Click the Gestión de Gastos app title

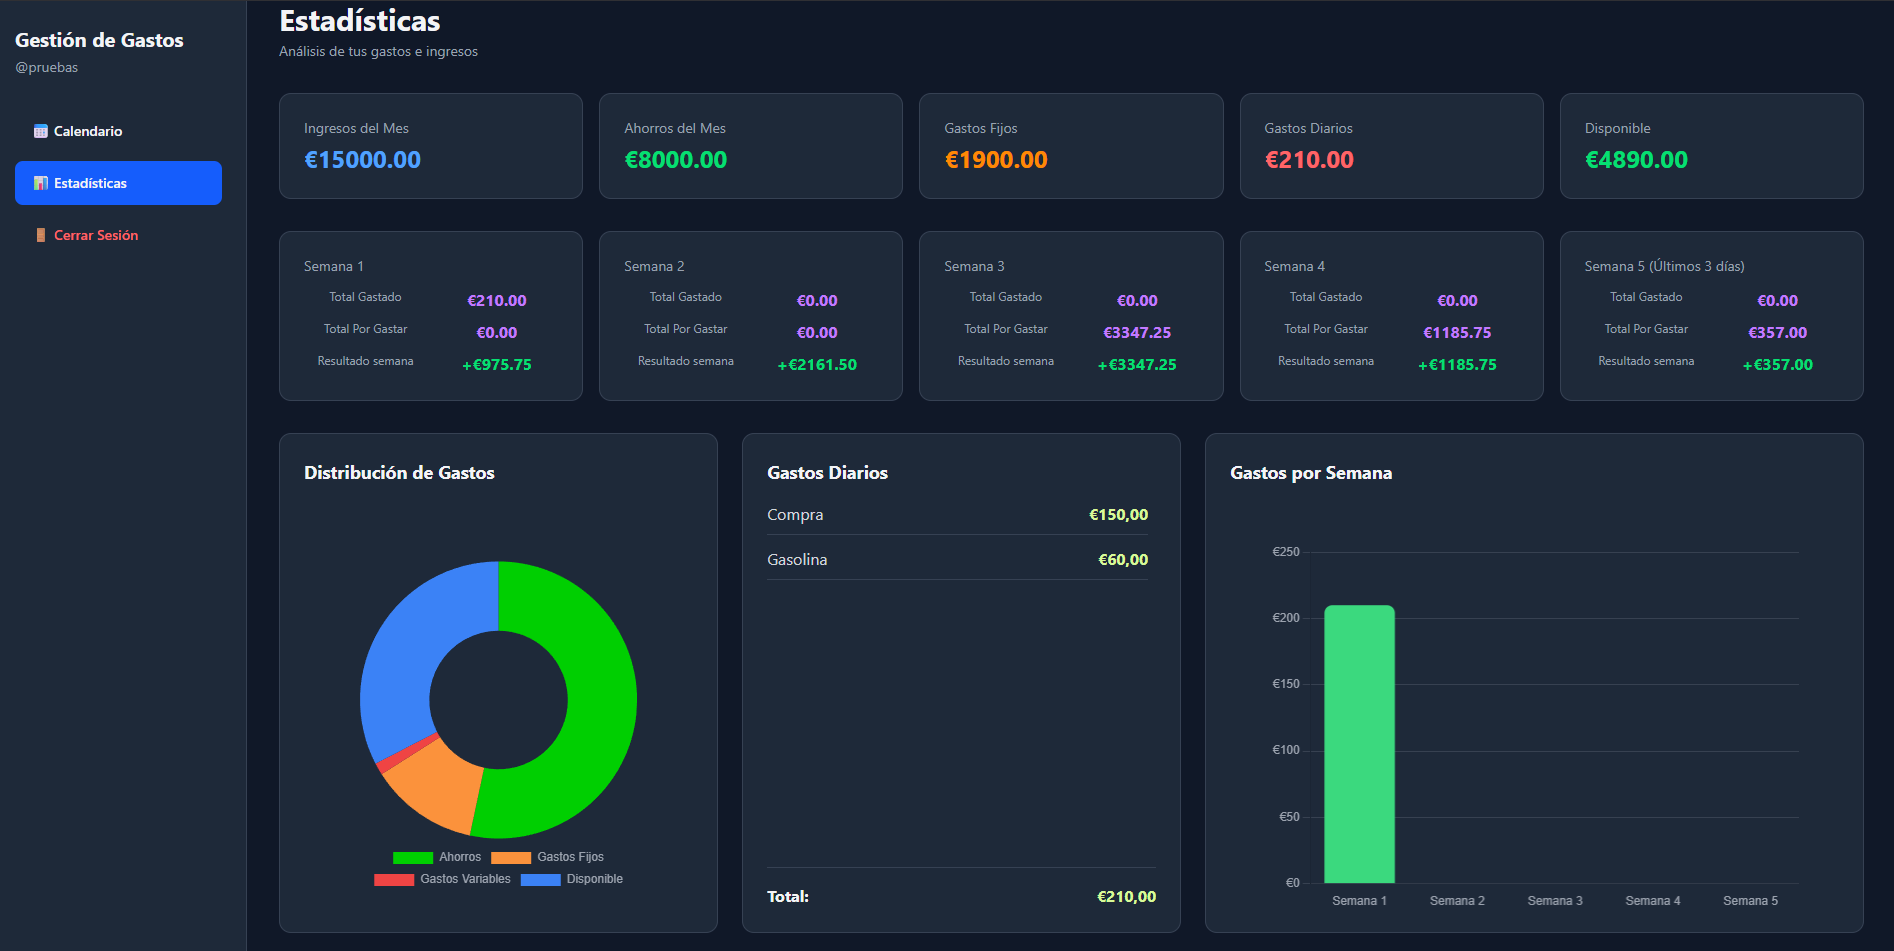[99, 40]
